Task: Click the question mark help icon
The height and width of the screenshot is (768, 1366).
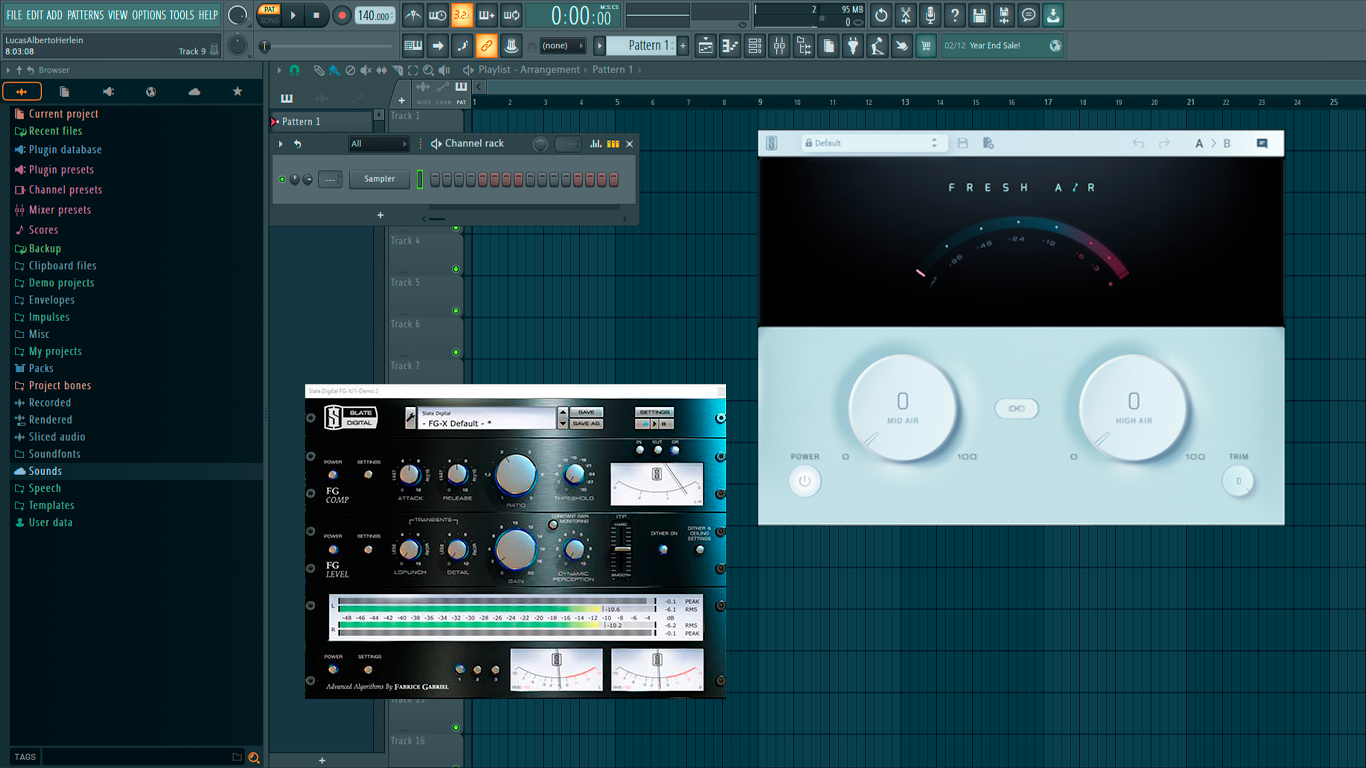Action: tap(955, 15)
